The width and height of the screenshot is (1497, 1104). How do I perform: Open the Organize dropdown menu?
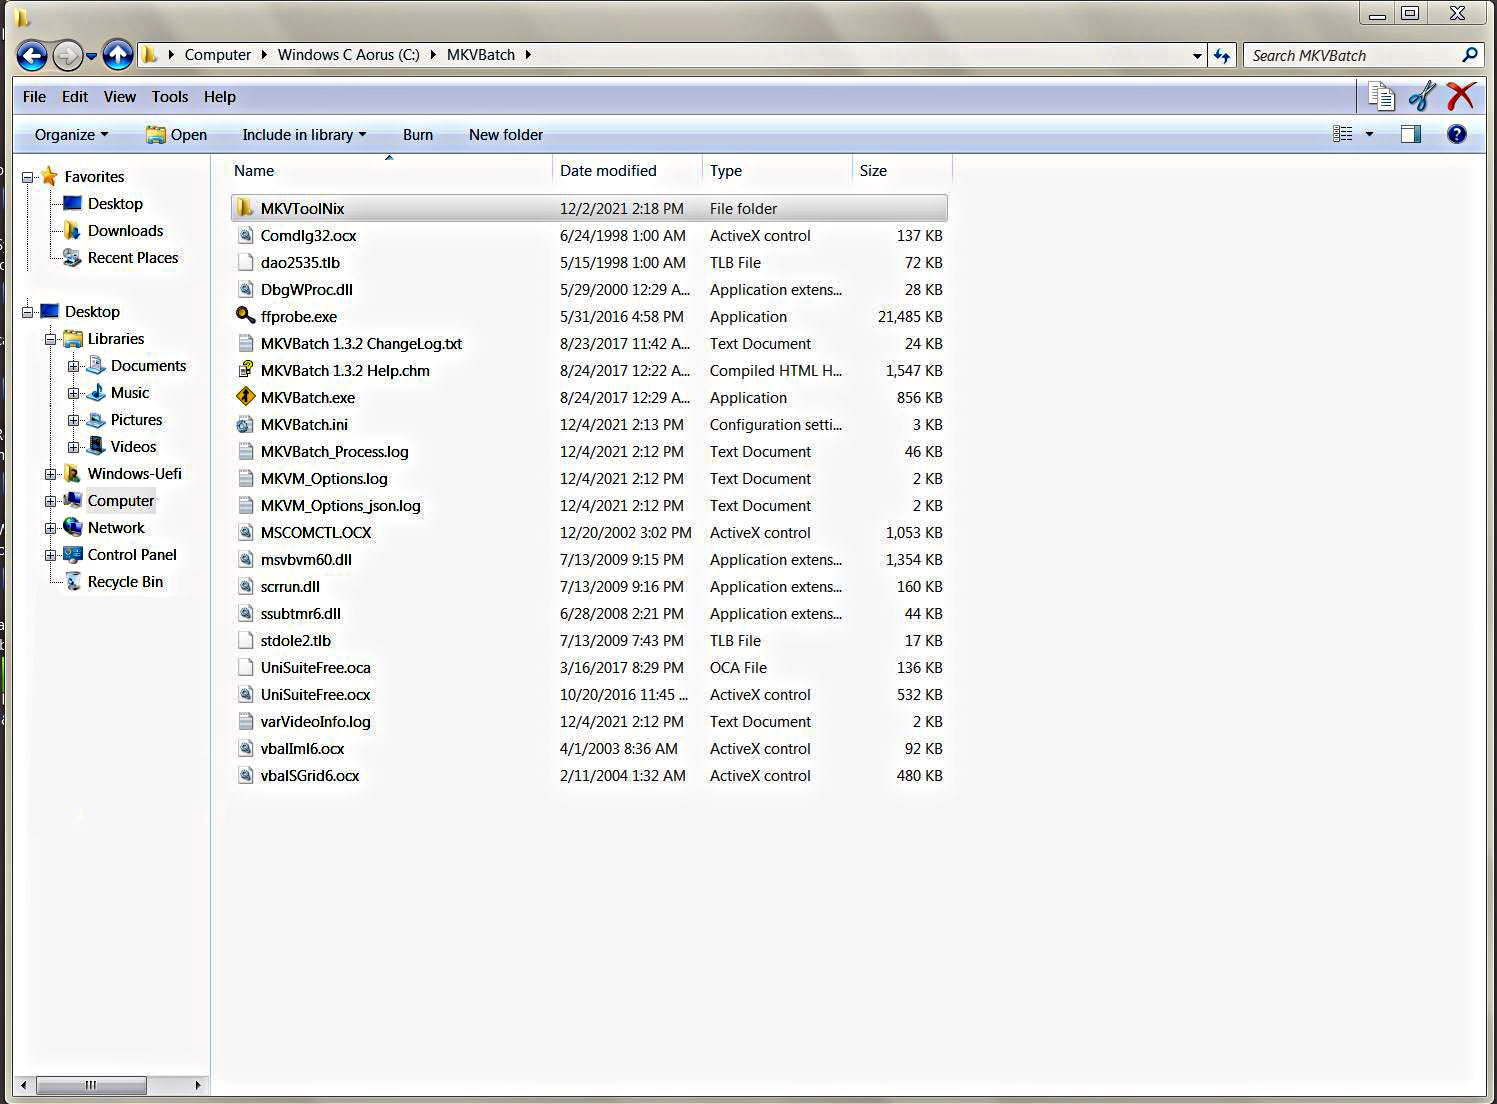[x=71, y=134]
